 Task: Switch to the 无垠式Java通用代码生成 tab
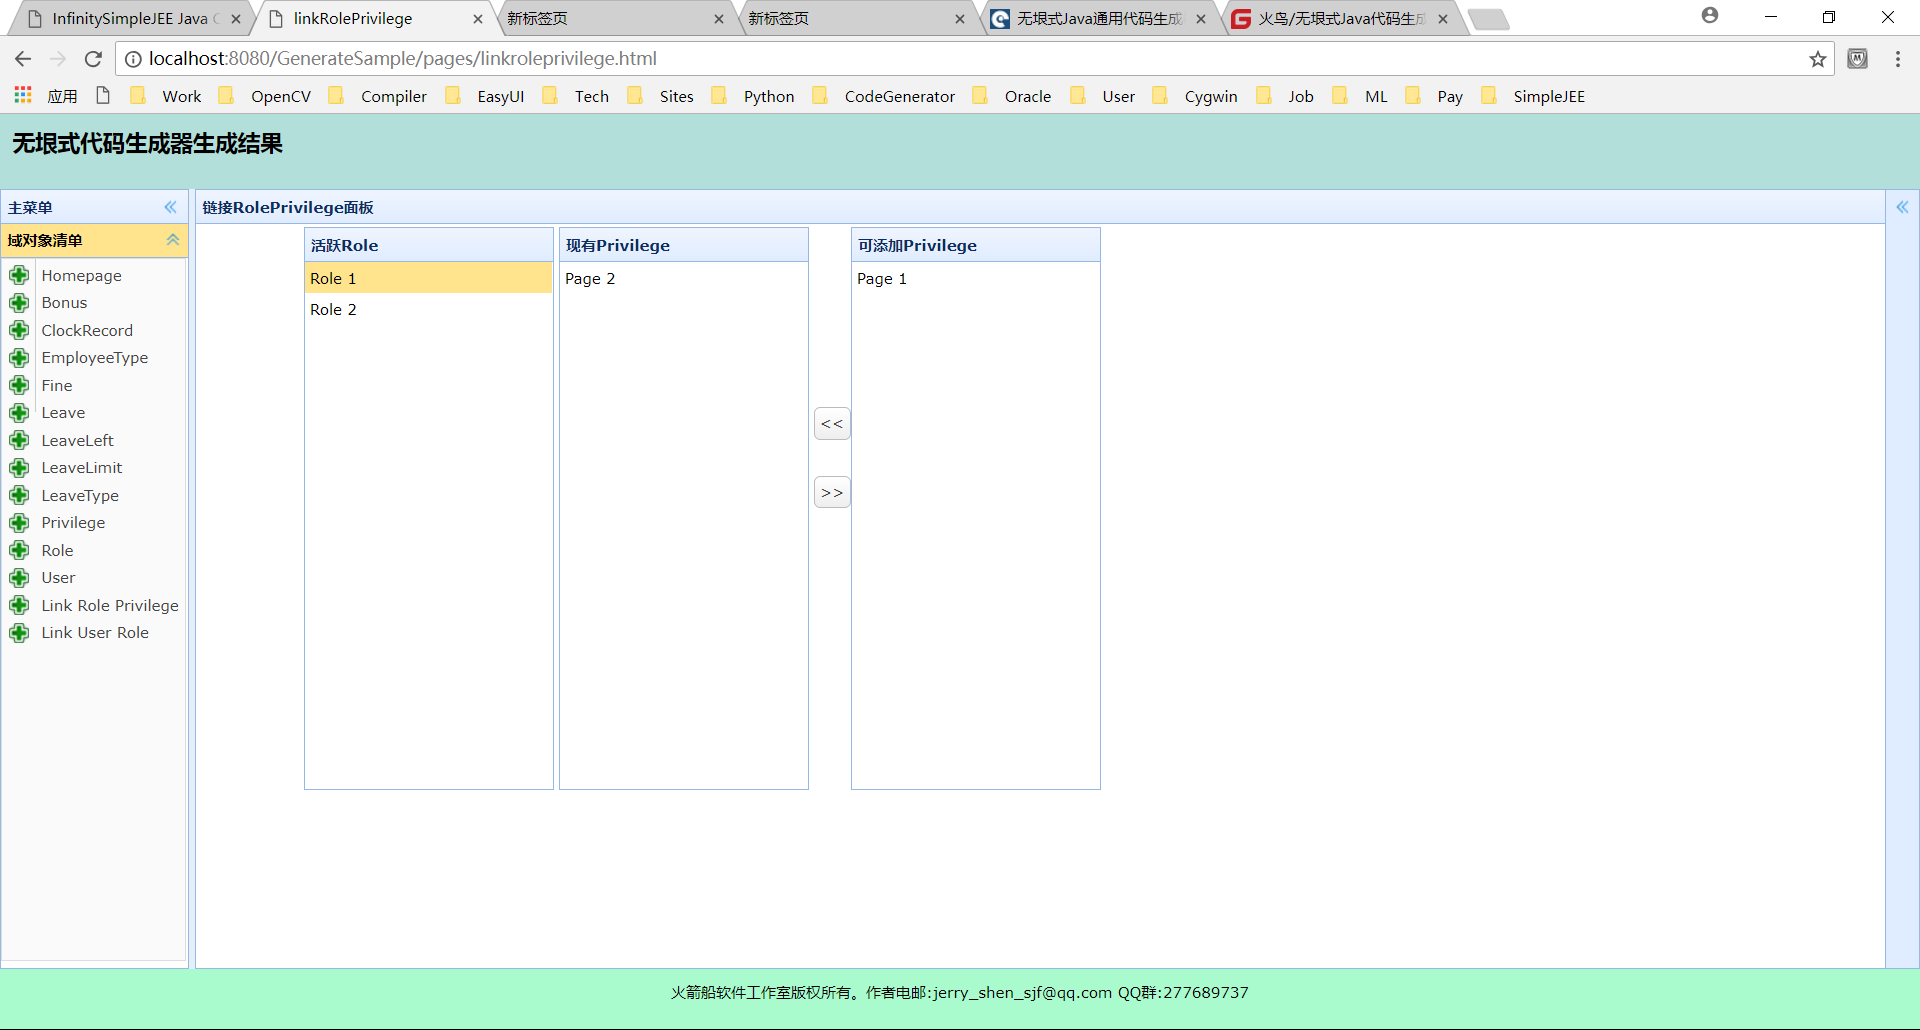tap(1100, 19)
